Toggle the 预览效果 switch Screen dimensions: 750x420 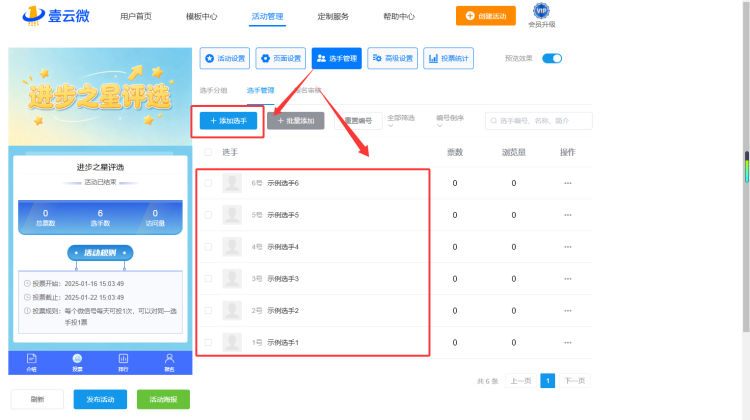pos(552,58)
